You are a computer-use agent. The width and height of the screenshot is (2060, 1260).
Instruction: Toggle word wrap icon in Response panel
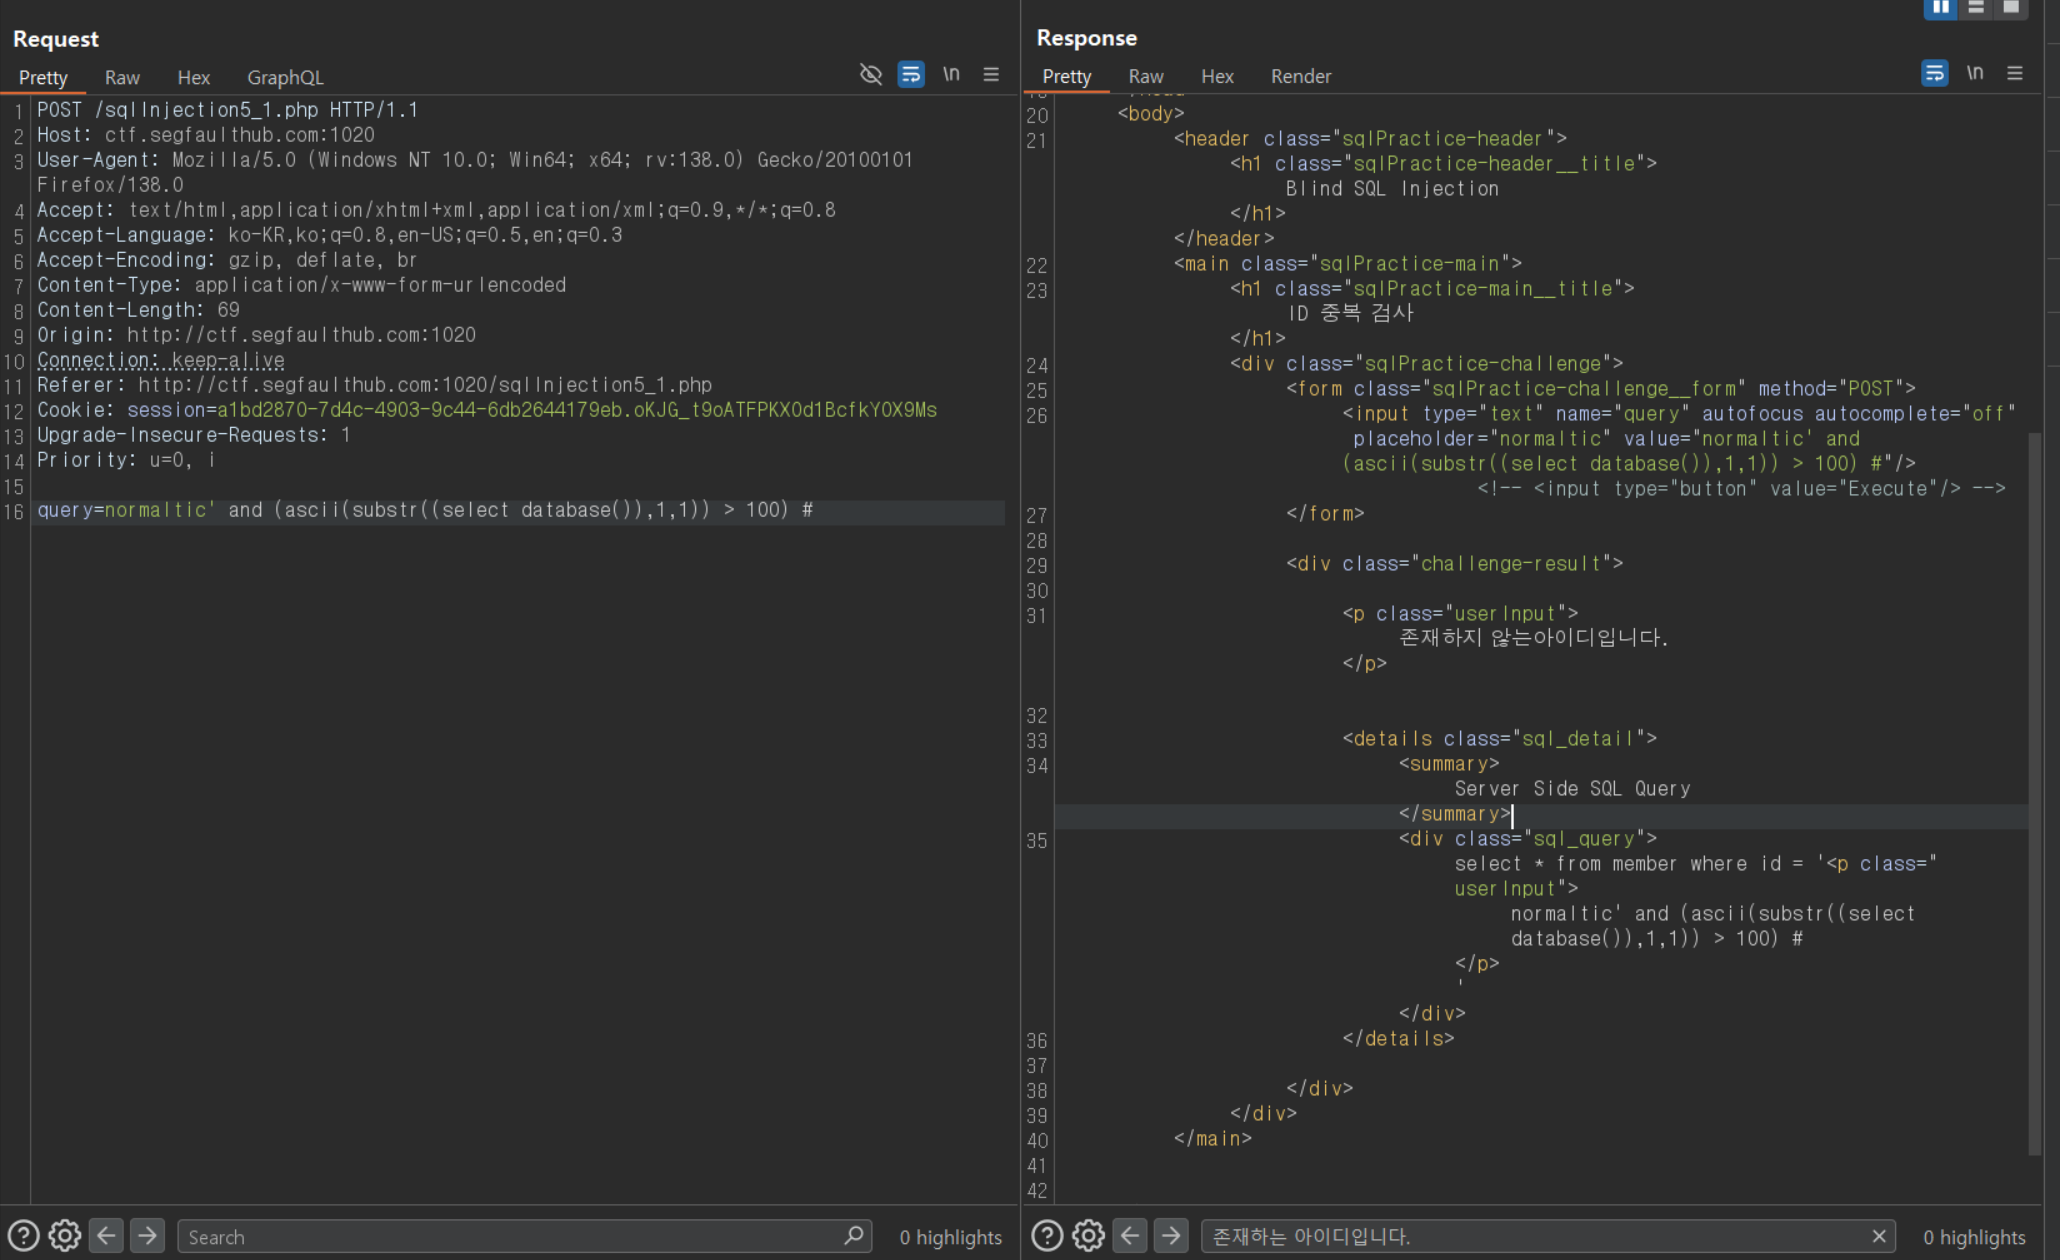[x=1935, y=73]
